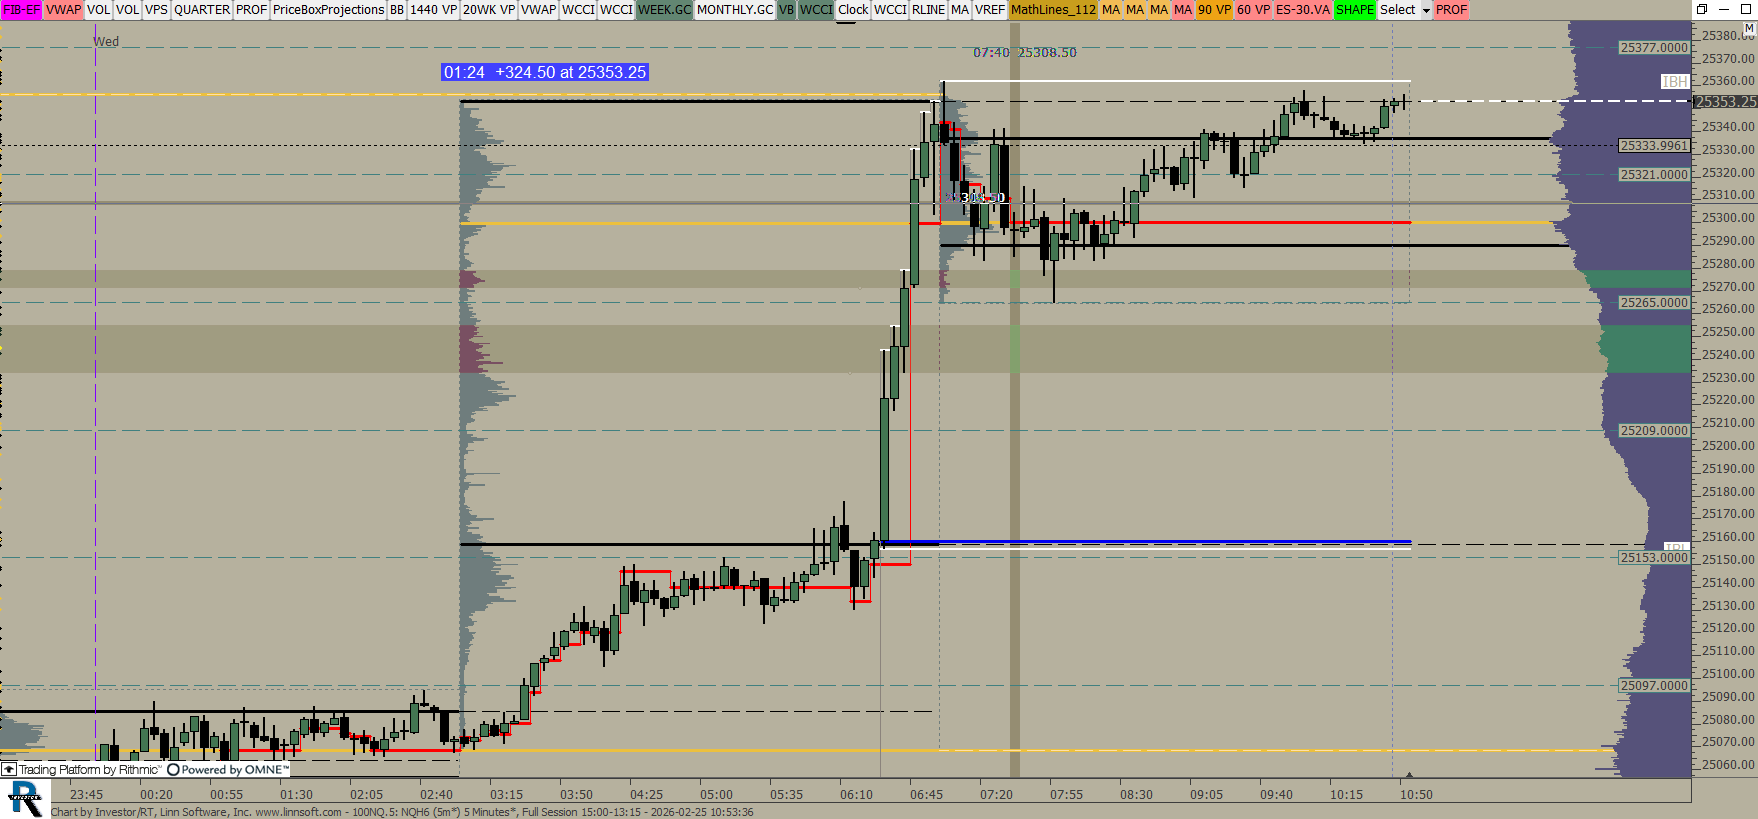Image resolution: width=1758 pixels, height=819 pixels.
Task: Click the MONTHLY.GC button
Action: coord(735,10)
